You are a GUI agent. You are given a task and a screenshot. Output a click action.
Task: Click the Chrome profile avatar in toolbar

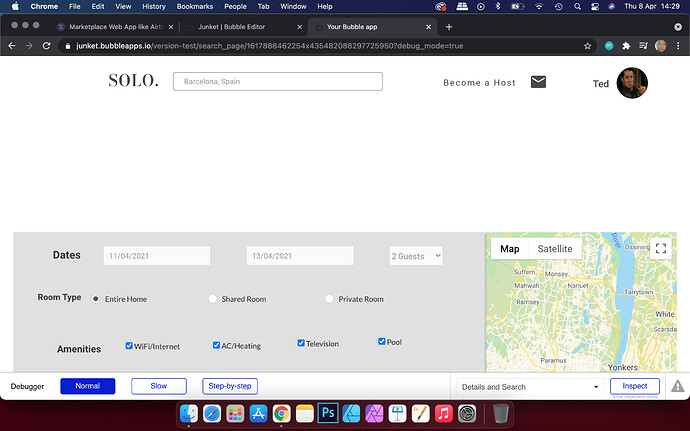[661, 46]
